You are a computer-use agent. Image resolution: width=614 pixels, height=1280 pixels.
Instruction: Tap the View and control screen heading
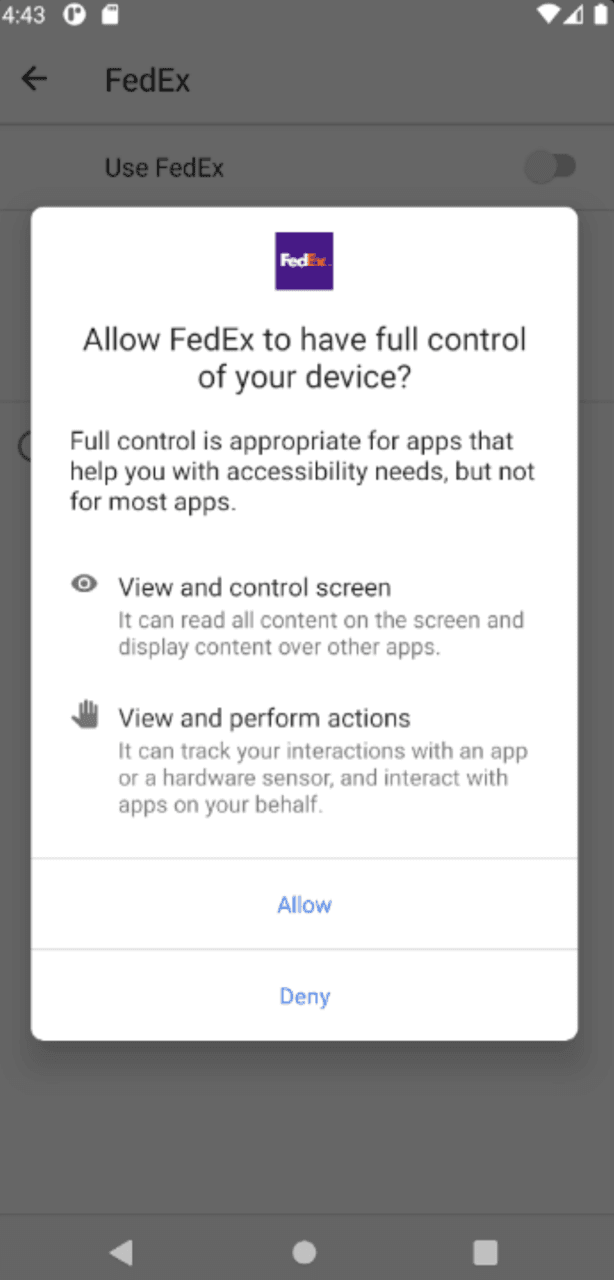pyautogui.click(x=254, y=587)
